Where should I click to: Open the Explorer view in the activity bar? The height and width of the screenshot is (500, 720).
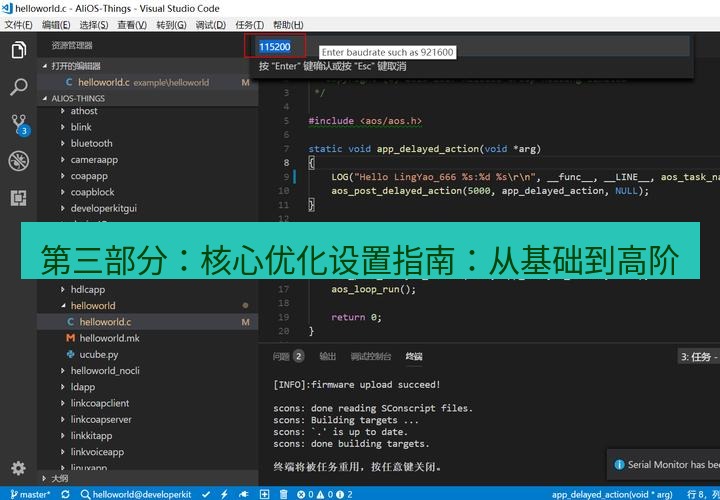point(18,50)
